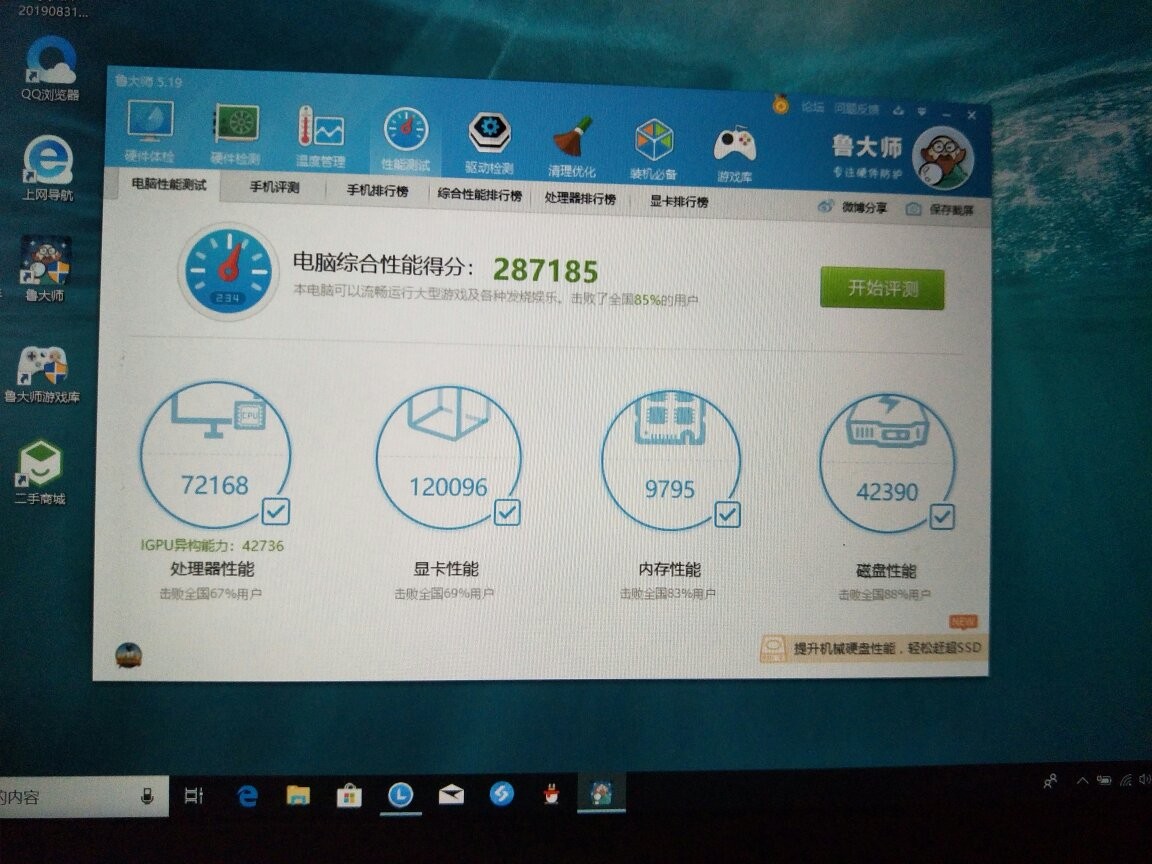Open the QQ penguin taskbar icon
Image resolution: width=1152 pixels, height=864 pixels.
(551, 794)
